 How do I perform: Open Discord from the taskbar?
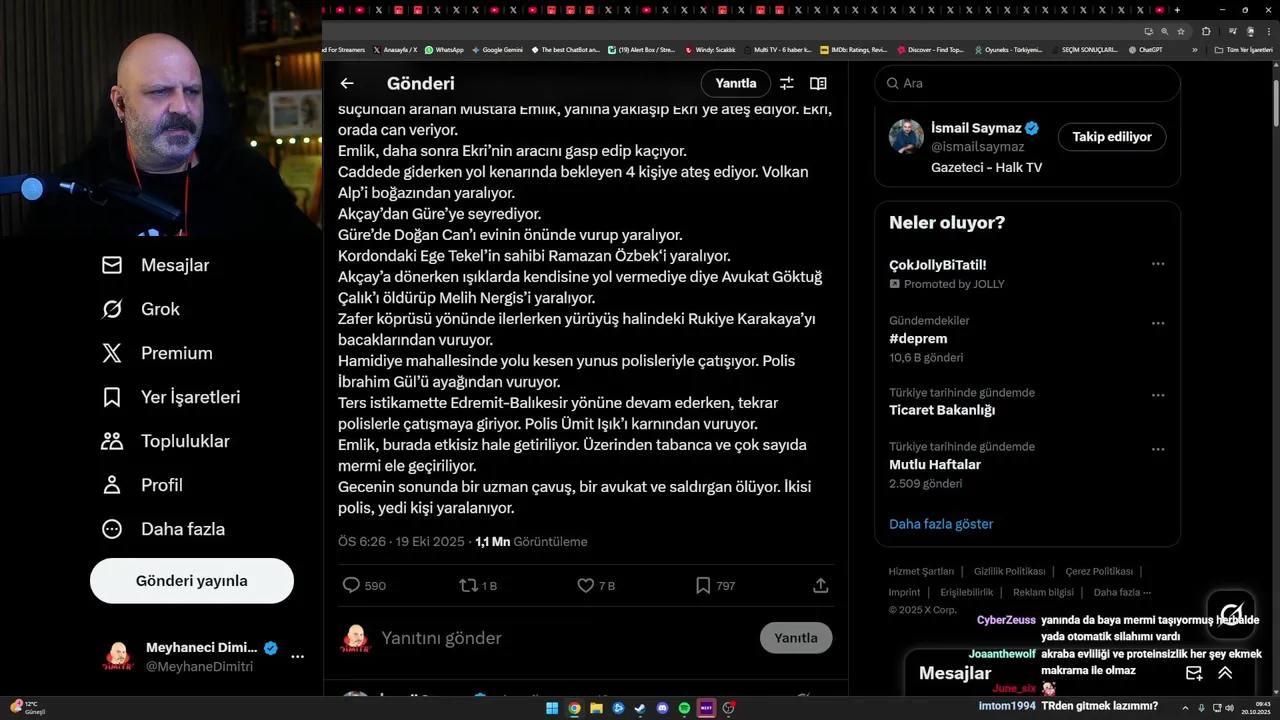click(x=662, y=708)
